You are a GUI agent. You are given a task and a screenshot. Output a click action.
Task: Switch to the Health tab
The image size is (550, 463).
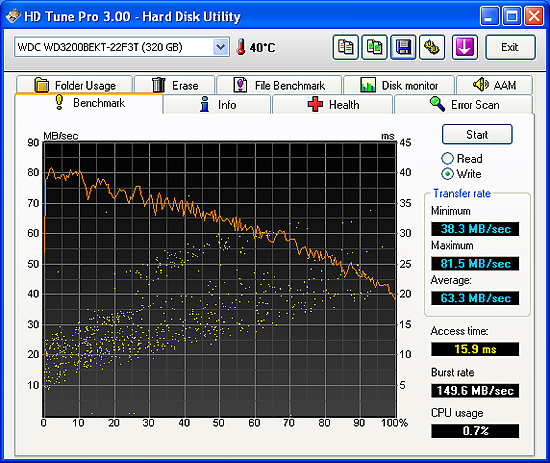point(332,105)
